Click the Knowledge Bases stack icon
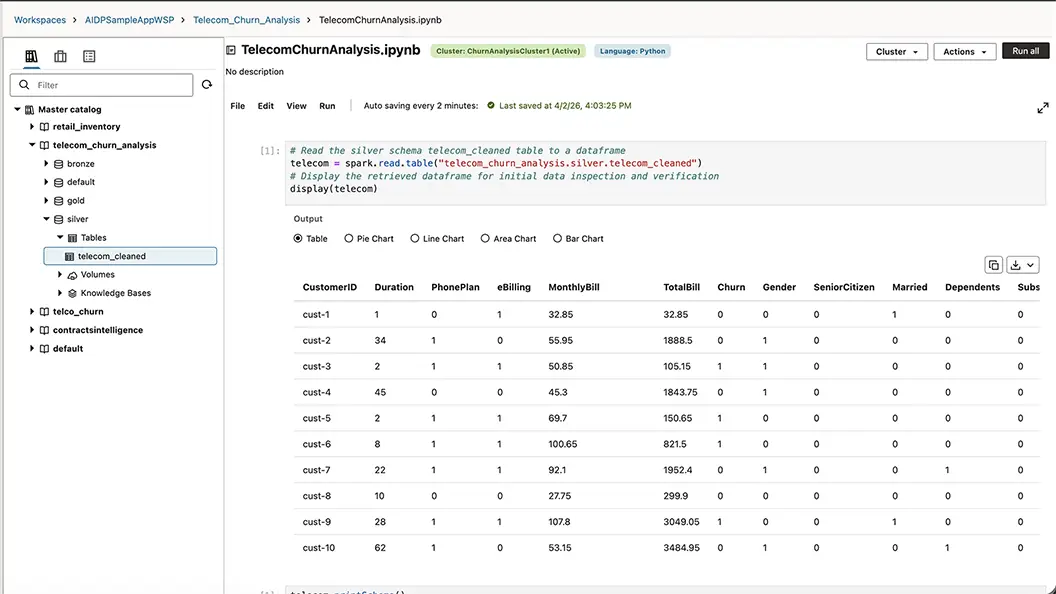Image resolution: width=1056 pixels, height=594 pixels. click(x=72, y=293)
